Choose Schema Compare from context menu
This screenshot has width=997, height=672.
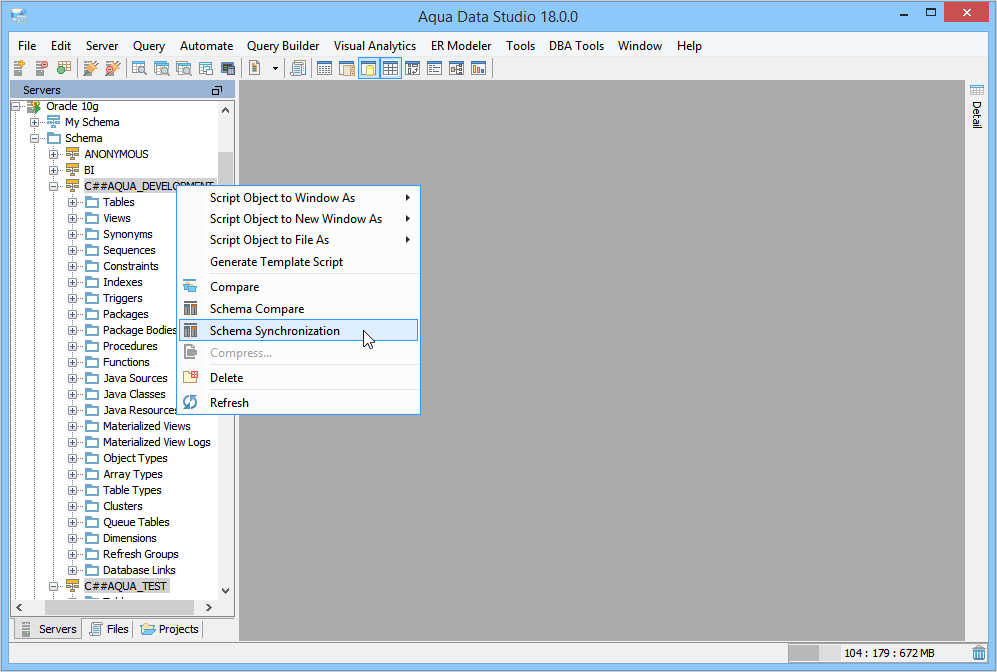tap(298, 309)
